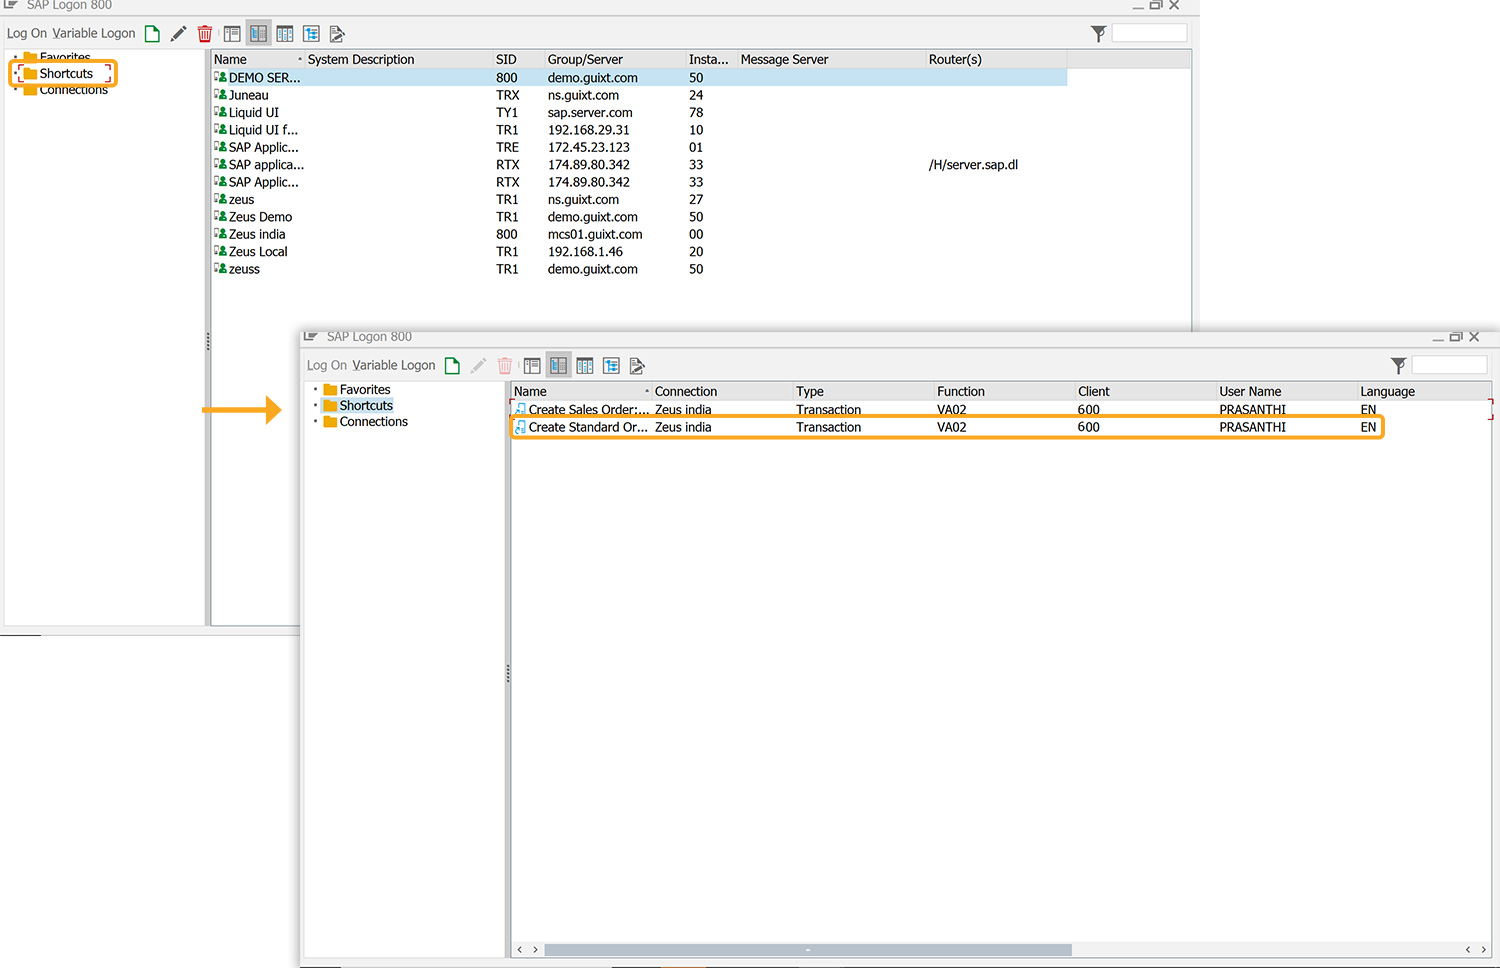The width and height of the screenshot is (1500, 968).
Task: Sort shortcuts by Language column header
Action: 1387,392
